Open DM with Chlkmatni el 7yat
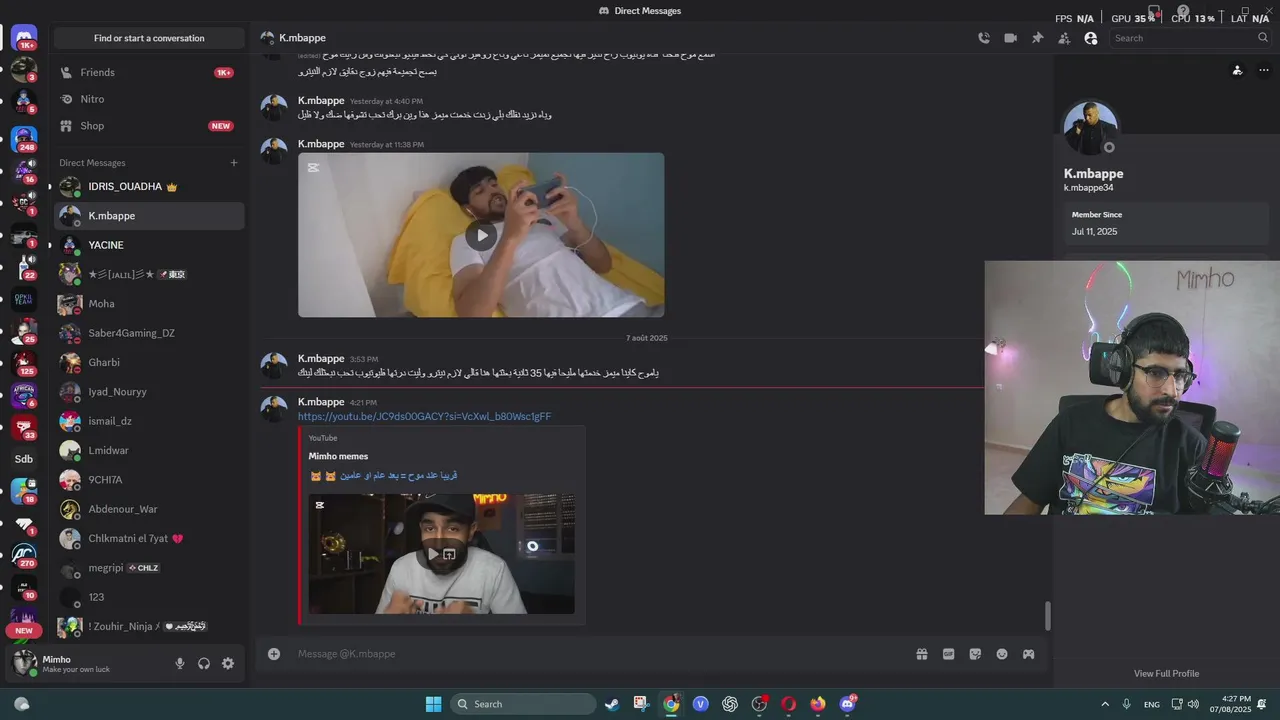Viewport: 1280px width, 720px height. coord(149,538)
